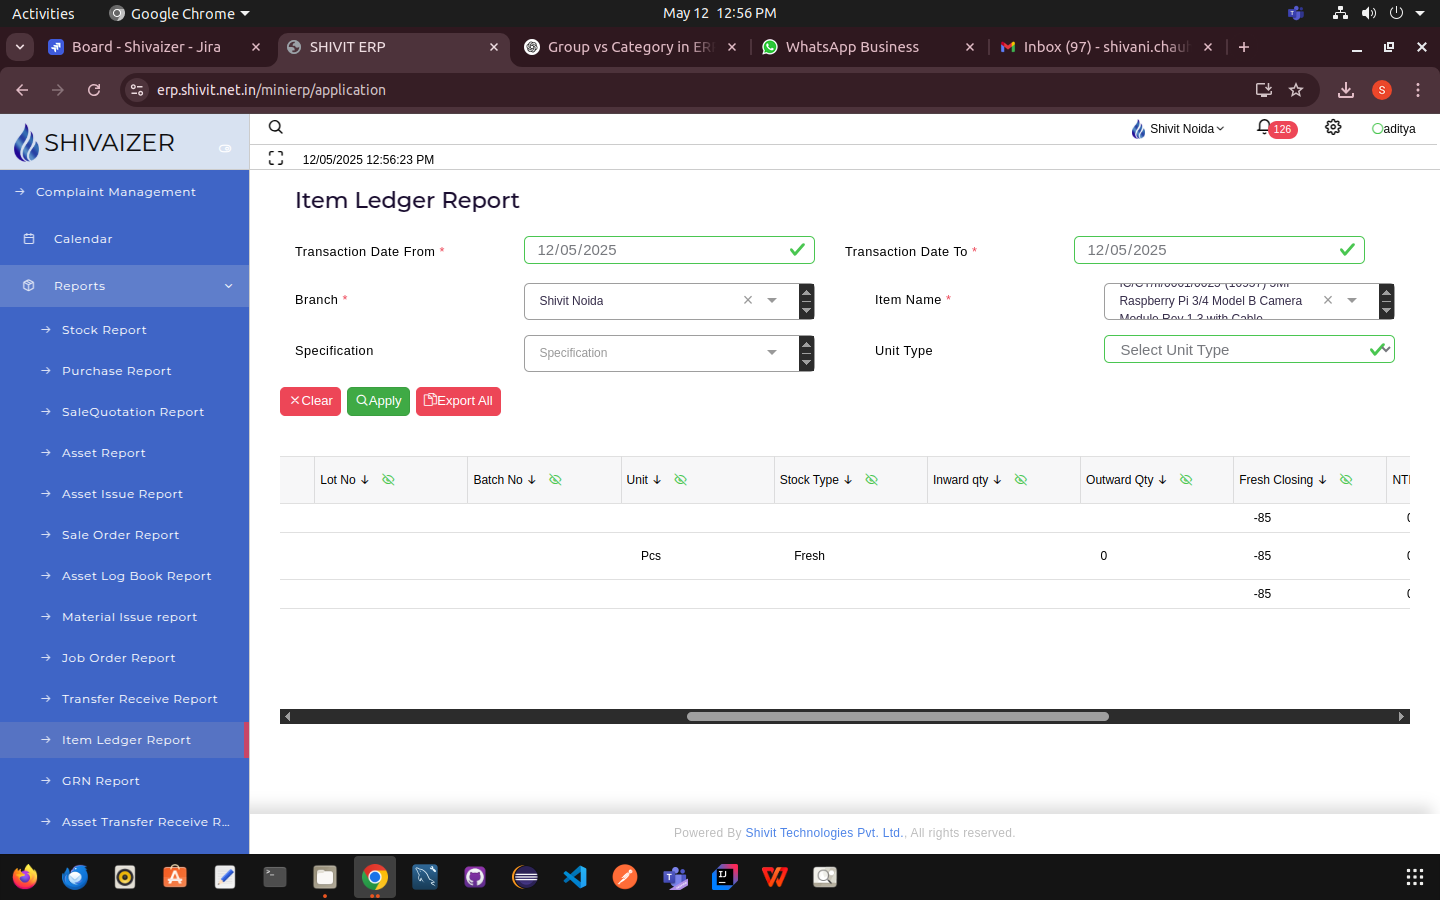Toggle fullscreen using the expand icon
Viewport: 1440px width, 900px height.
[x=276, y=158]
